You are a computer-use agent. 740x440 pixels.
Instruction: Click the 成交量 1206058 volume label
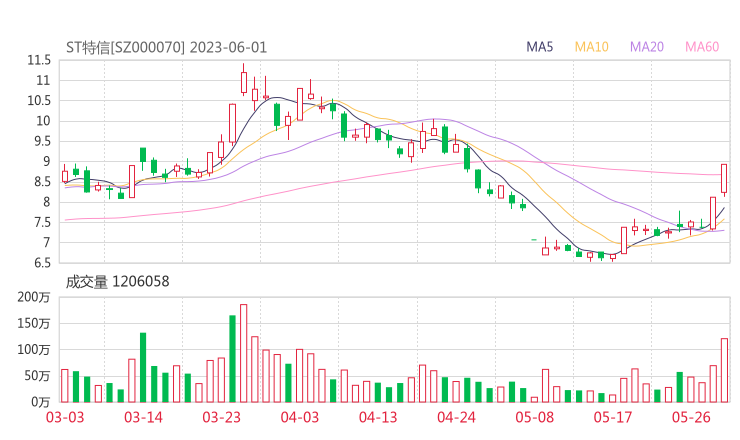pos(117,282)
